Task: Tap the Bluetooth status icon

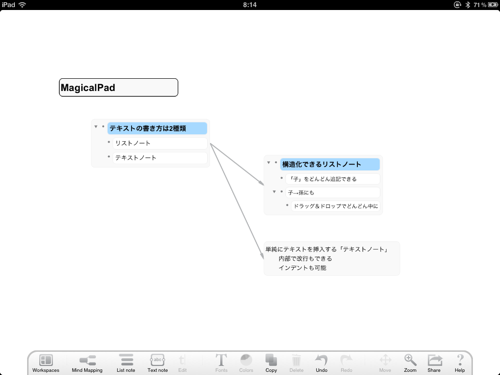Action: coord(467,5)
